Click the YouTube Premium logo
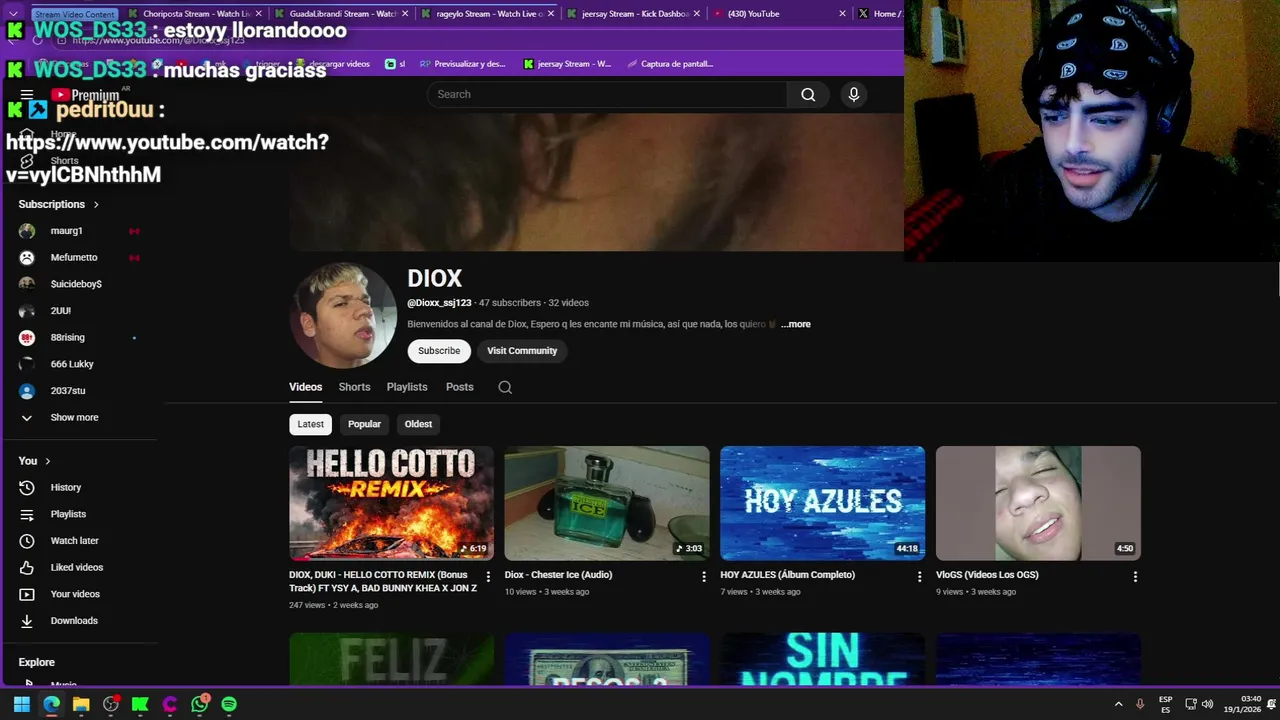Image resolution: width=1280 pixels, height=720 pixels. click(86, 95)
